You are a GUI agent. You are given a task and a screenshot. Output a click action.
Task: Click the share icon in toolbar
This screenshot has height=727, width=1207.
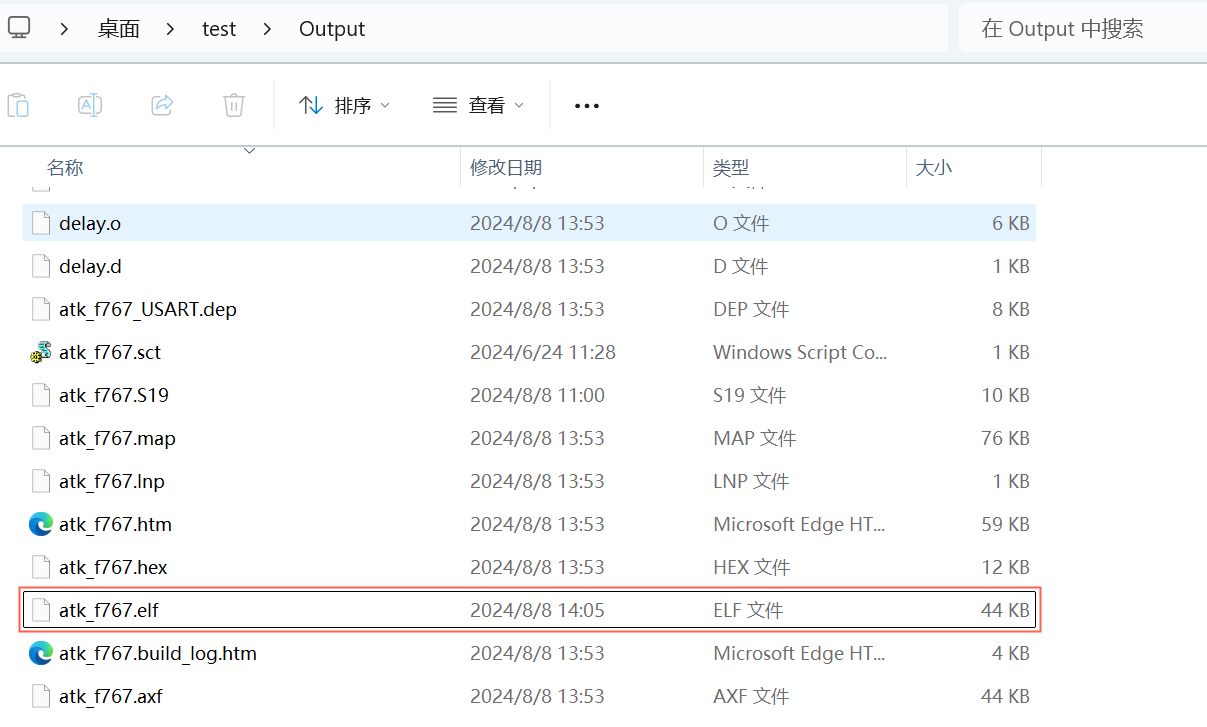tap(162, 105)
